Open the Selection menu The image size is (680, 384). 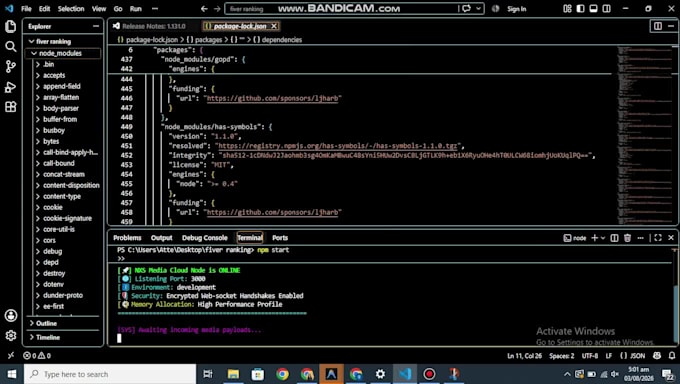pos(71,9)
